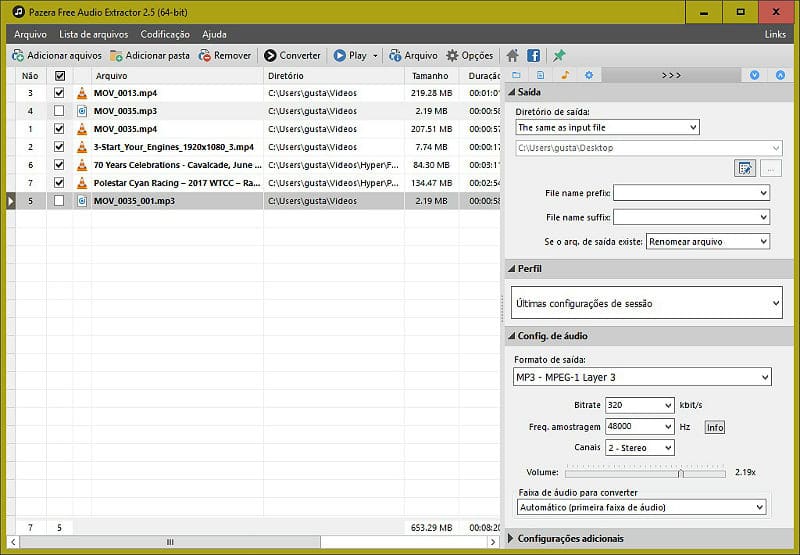The height and width of the screenshot is (555, 800).
Task: Open the blue gear settings tab icon
Action: [x=589, y=75]
